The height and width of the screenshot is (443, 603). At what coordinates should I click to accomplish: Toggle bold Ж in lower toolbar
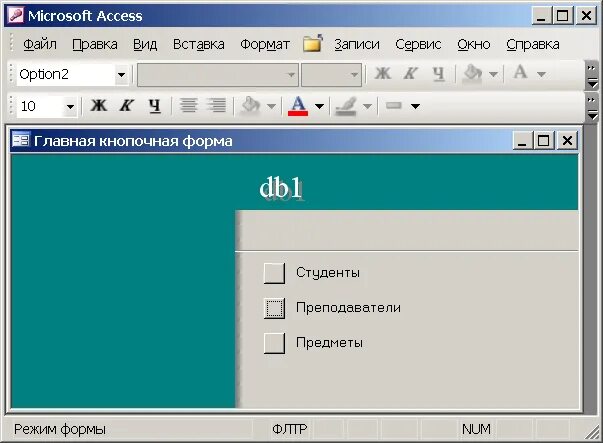98,105
